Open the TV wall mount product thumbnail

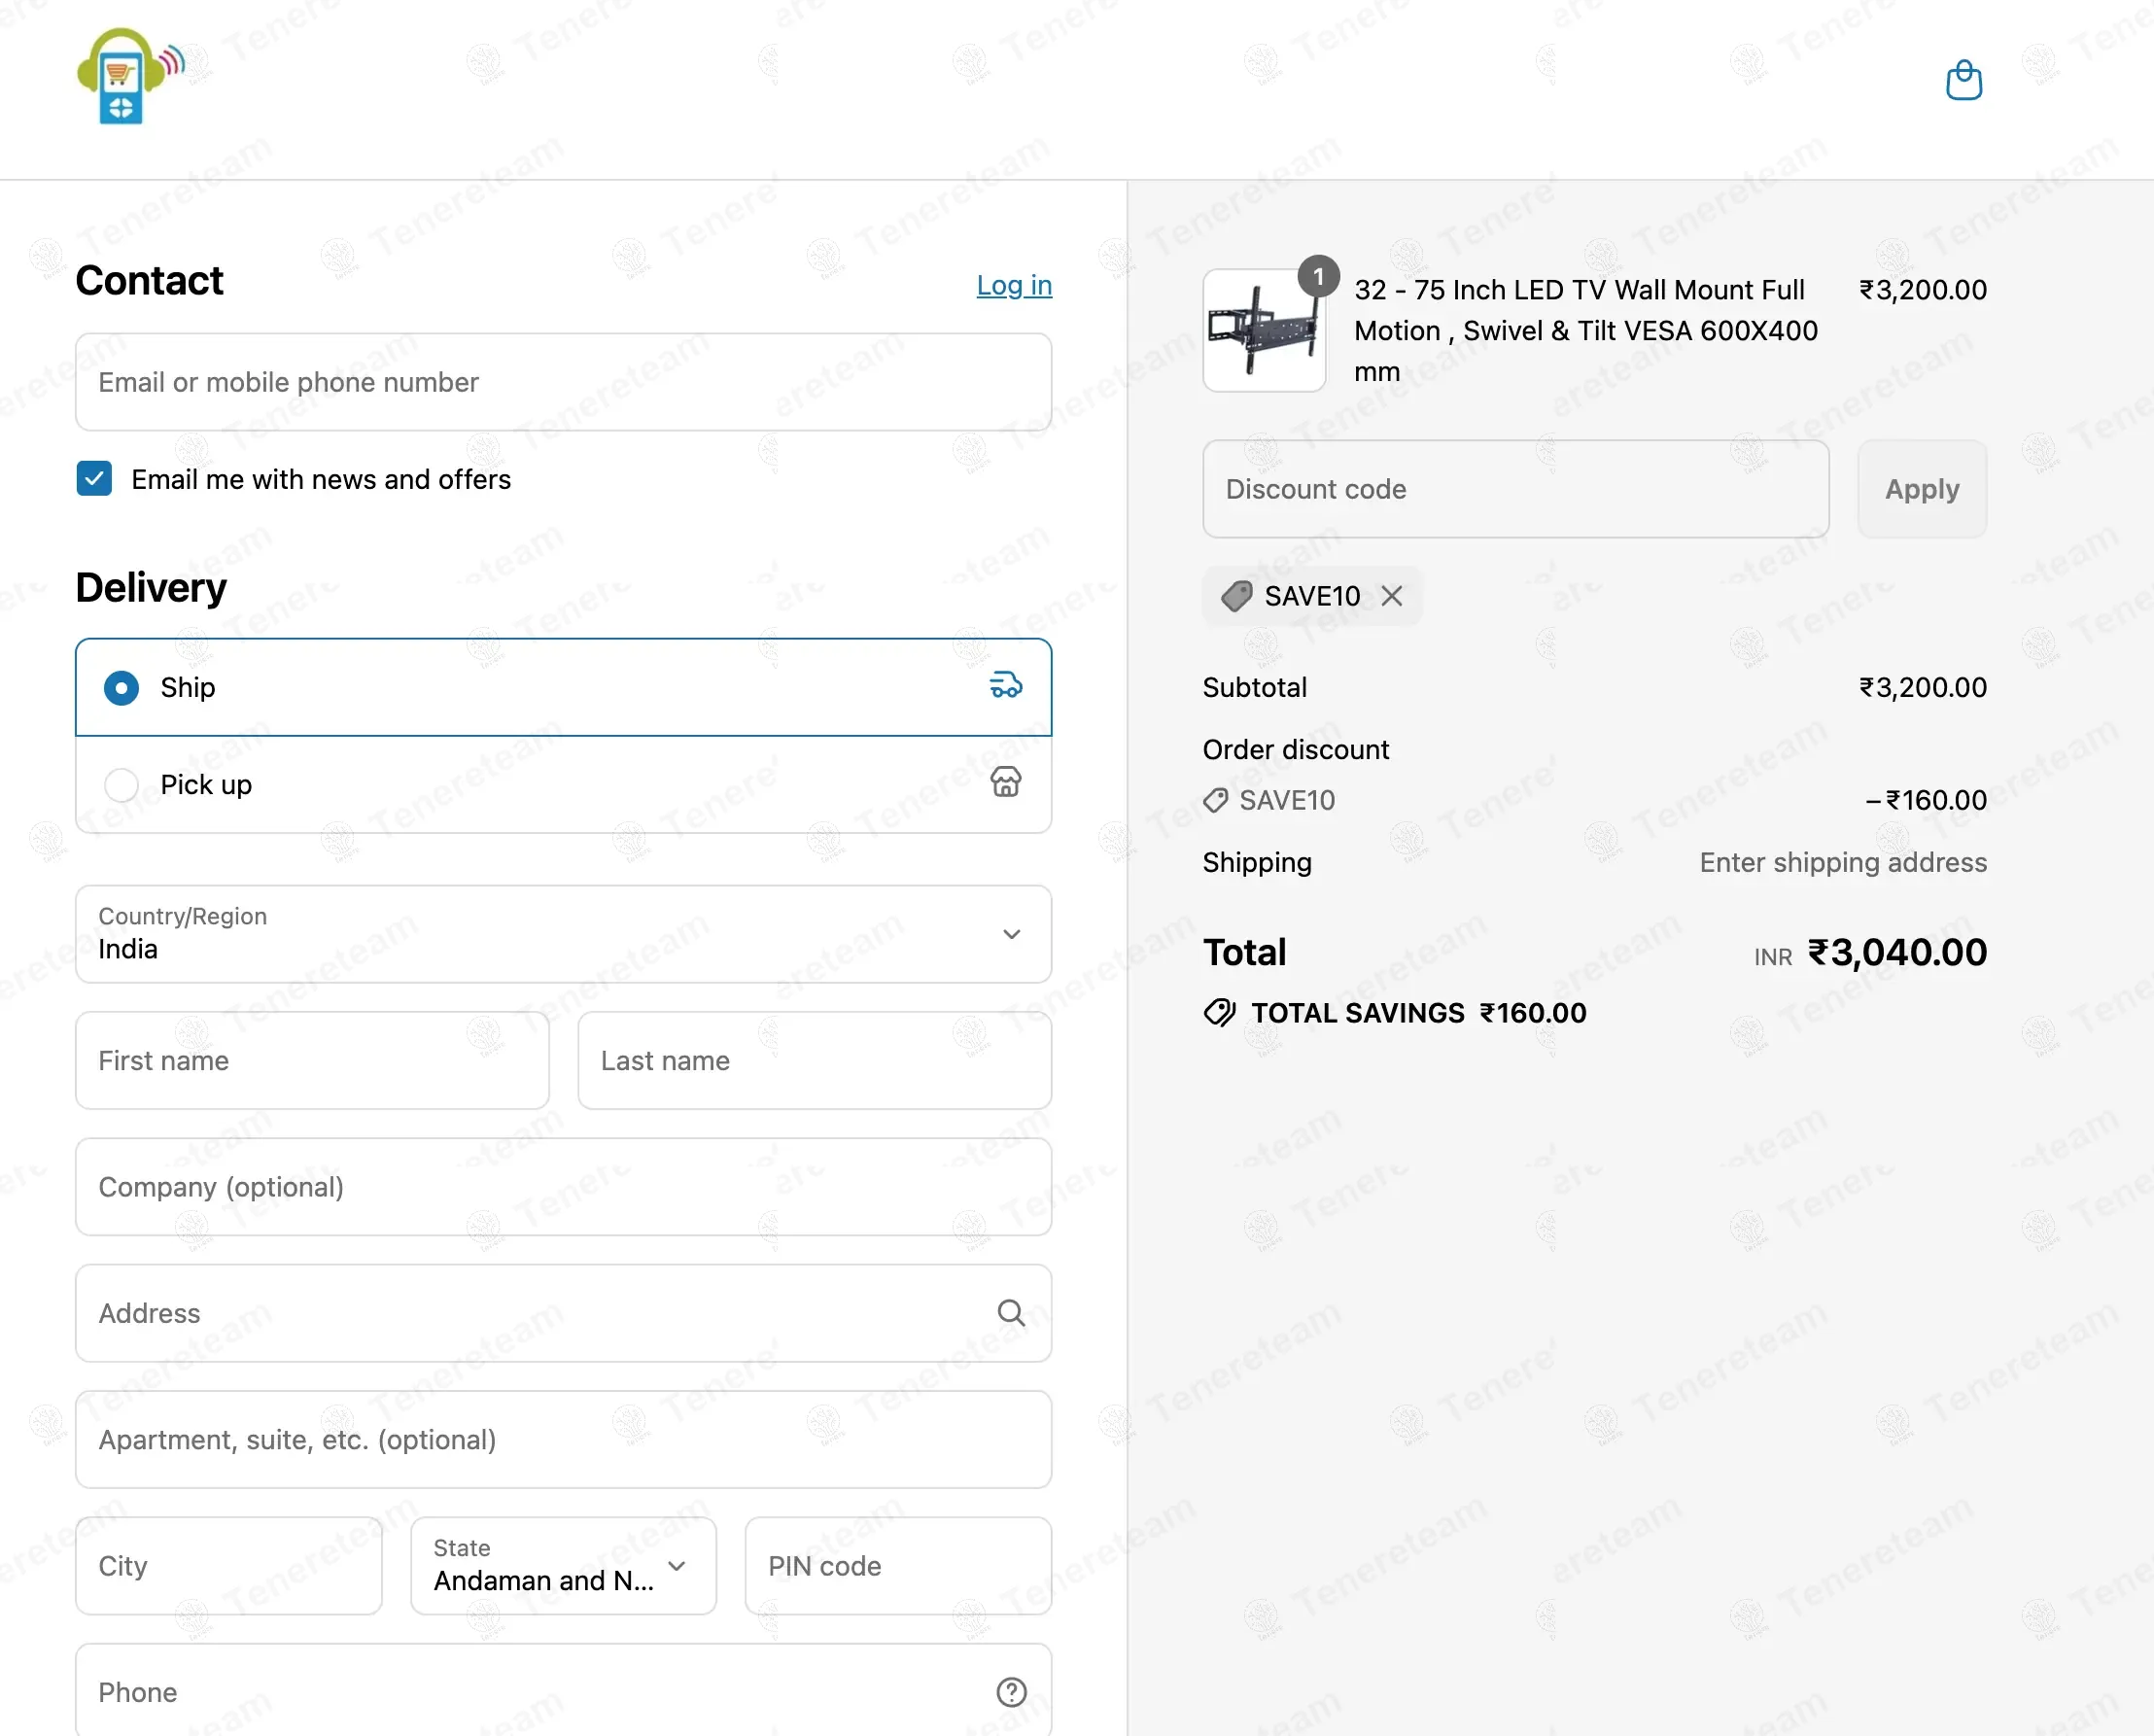point(1264,330)
